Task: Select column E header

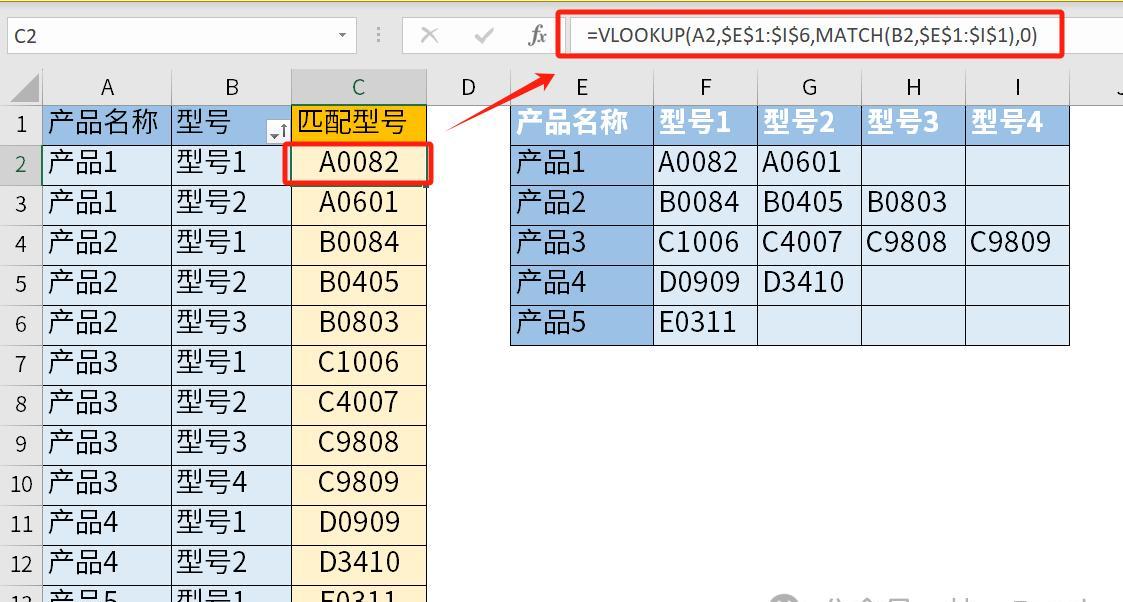Action: click(582, 87)
